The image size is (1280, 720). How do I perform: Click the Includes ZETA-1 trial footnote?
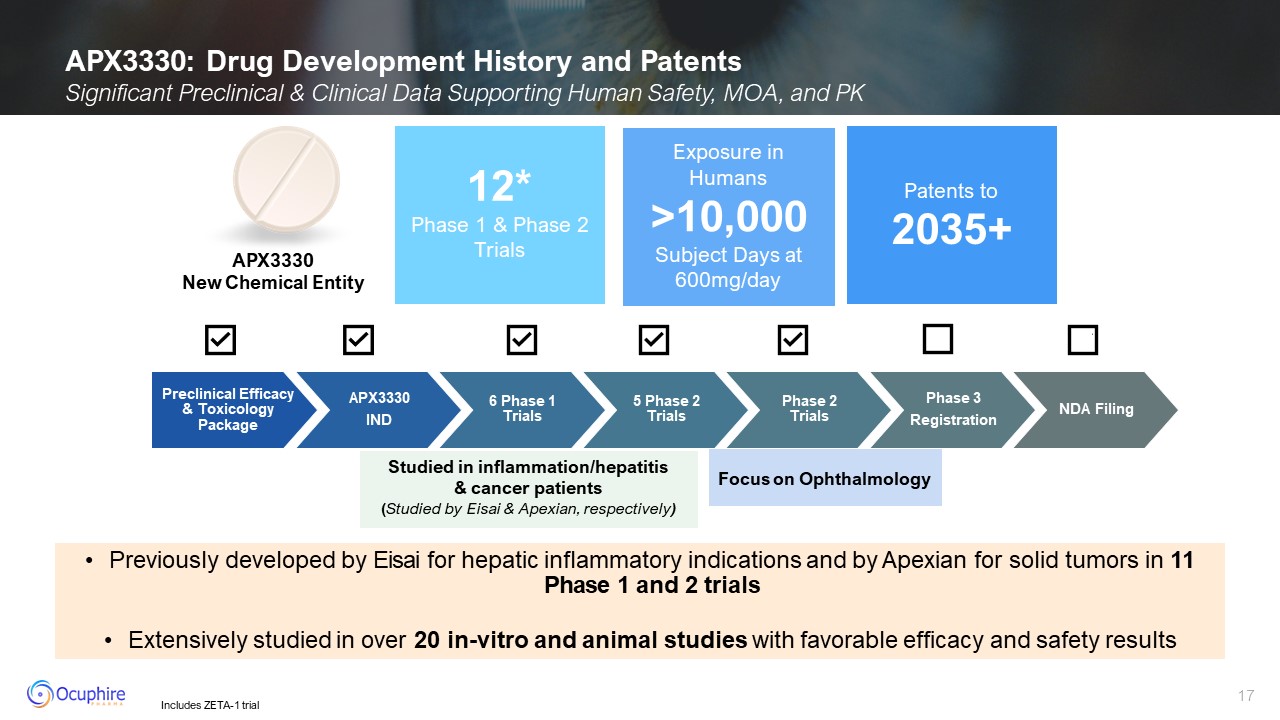tap(210, 706)
